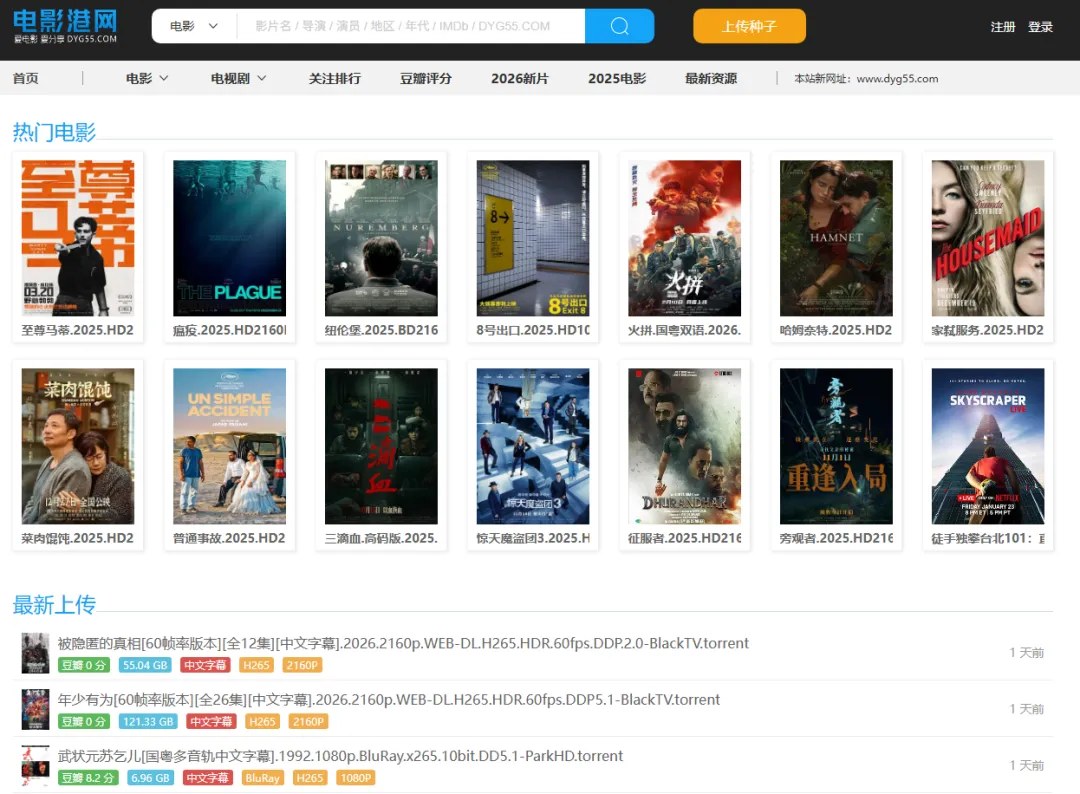Click the 121.33 GB size tag

coord(148,722)
